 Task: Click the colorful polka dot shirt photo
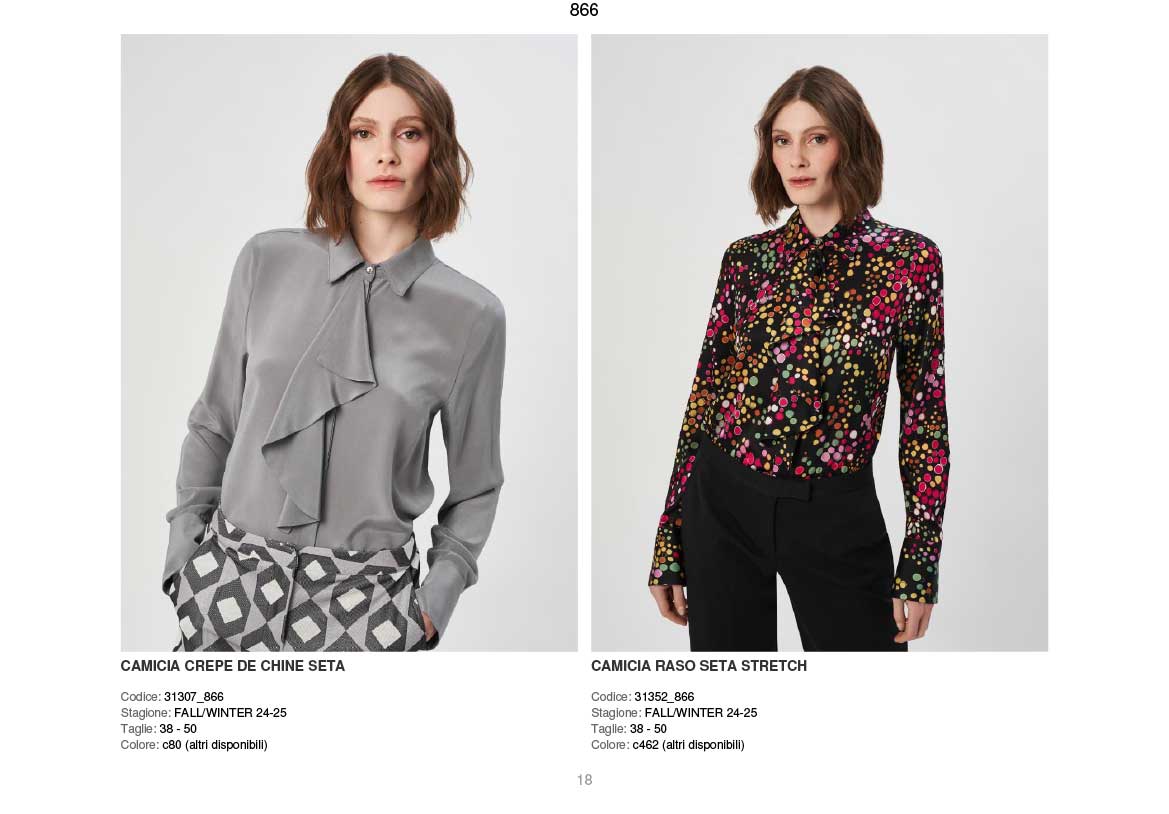(x=819, y=342)
